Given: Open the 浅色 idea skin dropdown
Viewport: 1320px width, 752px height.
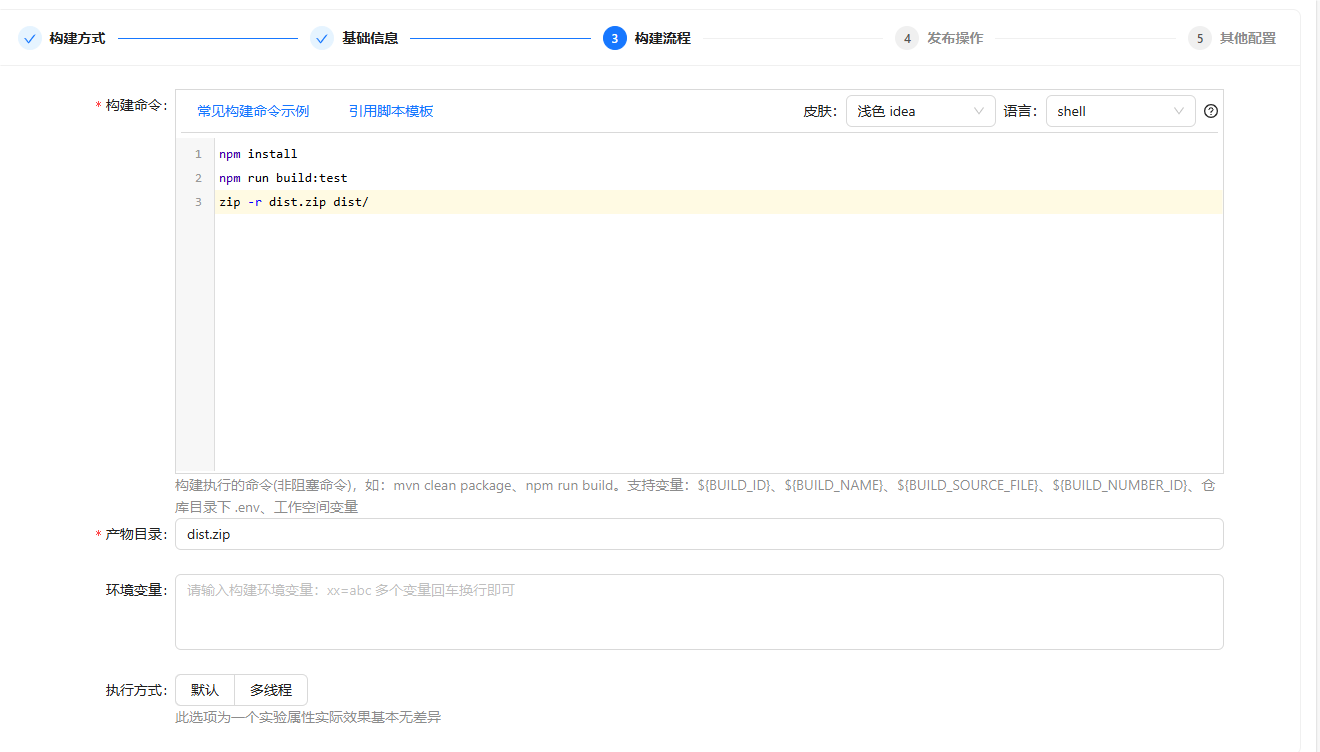Looking at the screenshot, I should 920,111.
